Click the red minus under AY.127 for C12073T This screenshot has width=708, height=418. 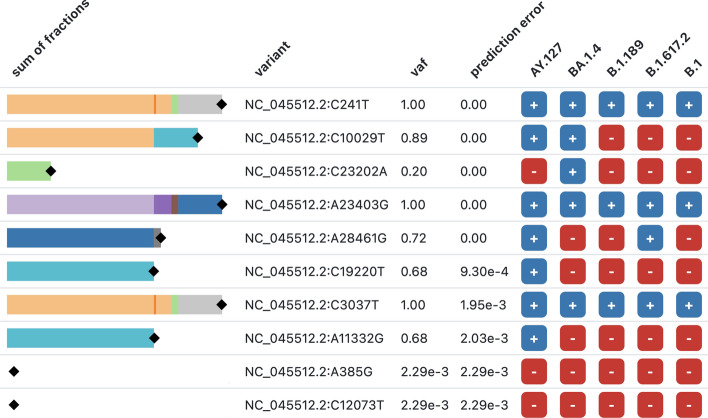[x=534, y=405]
